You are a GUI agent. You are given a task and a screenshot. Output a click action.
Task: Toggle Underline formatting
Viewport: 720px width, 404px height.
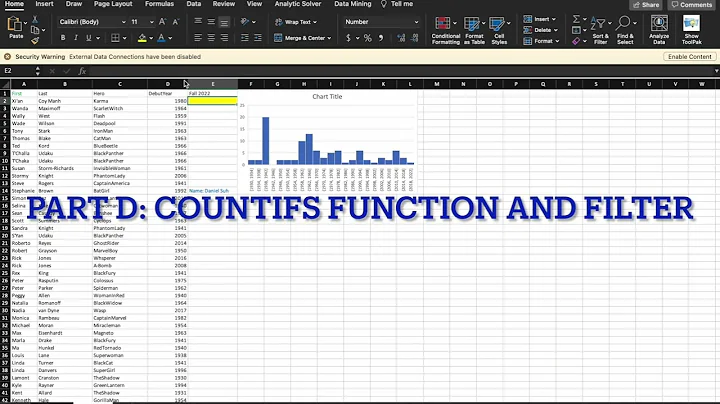click(x=89, y=38)
